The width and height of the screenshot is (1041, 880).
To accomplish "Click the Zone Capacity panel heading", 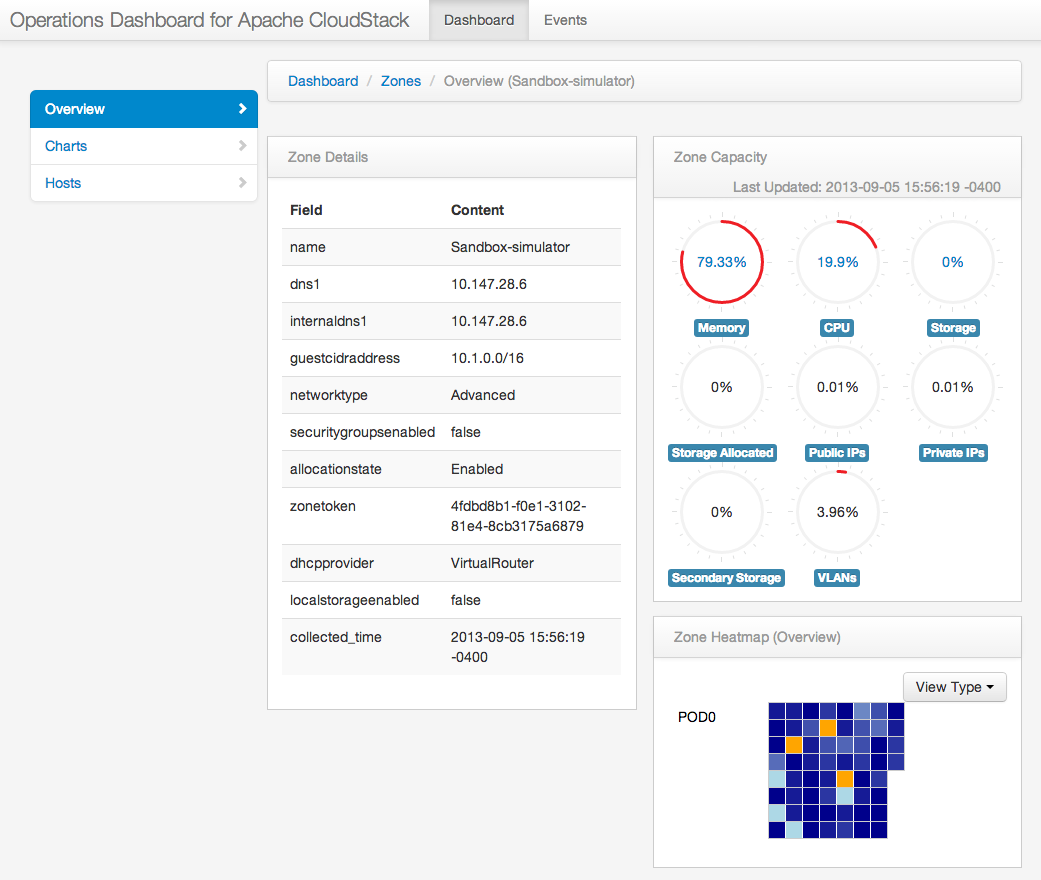I will (720, 157).
